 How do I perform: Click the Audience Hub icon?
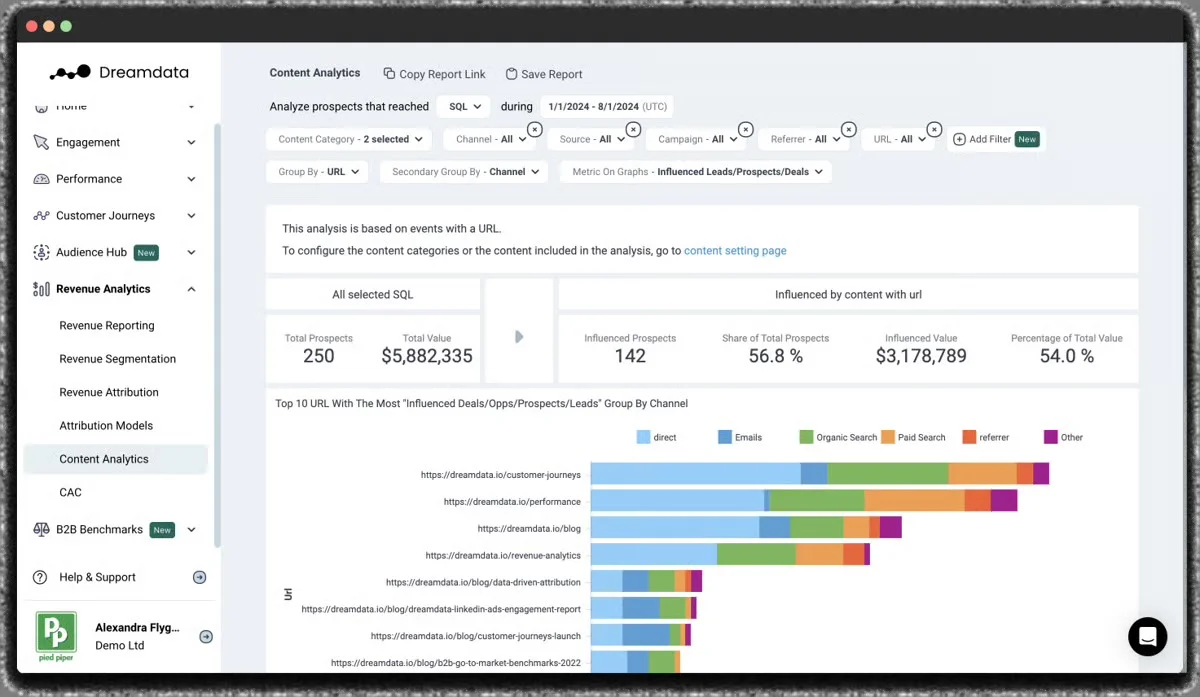tap(41, 252)
